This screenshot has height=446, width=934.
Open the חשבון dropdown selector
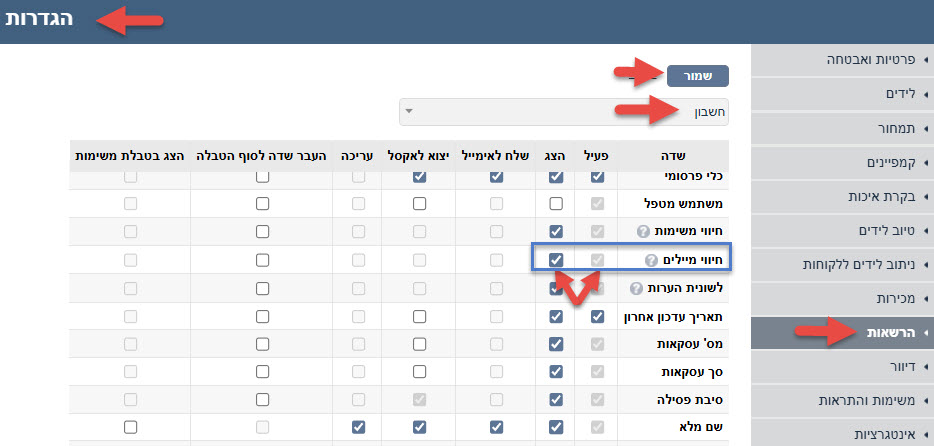click(564, 112)
